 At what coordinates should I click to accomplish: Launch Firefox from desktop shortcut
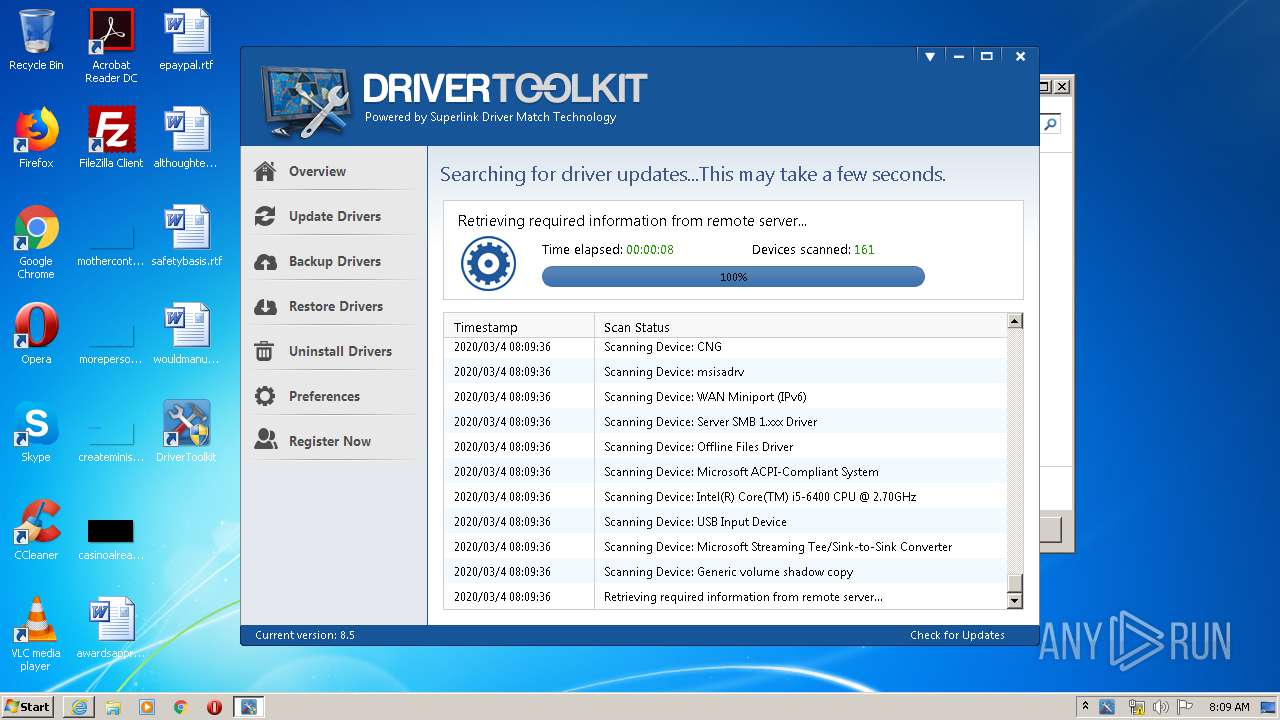(x=36, y=138)
